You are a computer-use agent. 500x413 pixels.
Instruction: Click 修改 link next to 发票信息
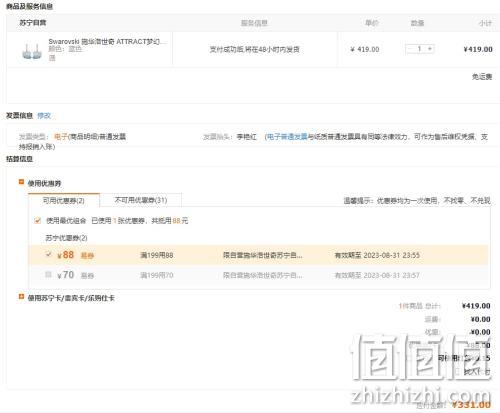pos(44,116)
